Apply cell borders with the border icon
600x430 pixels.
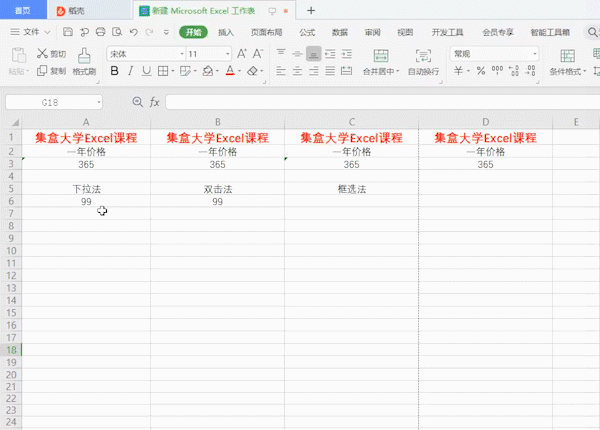(163, 71)
